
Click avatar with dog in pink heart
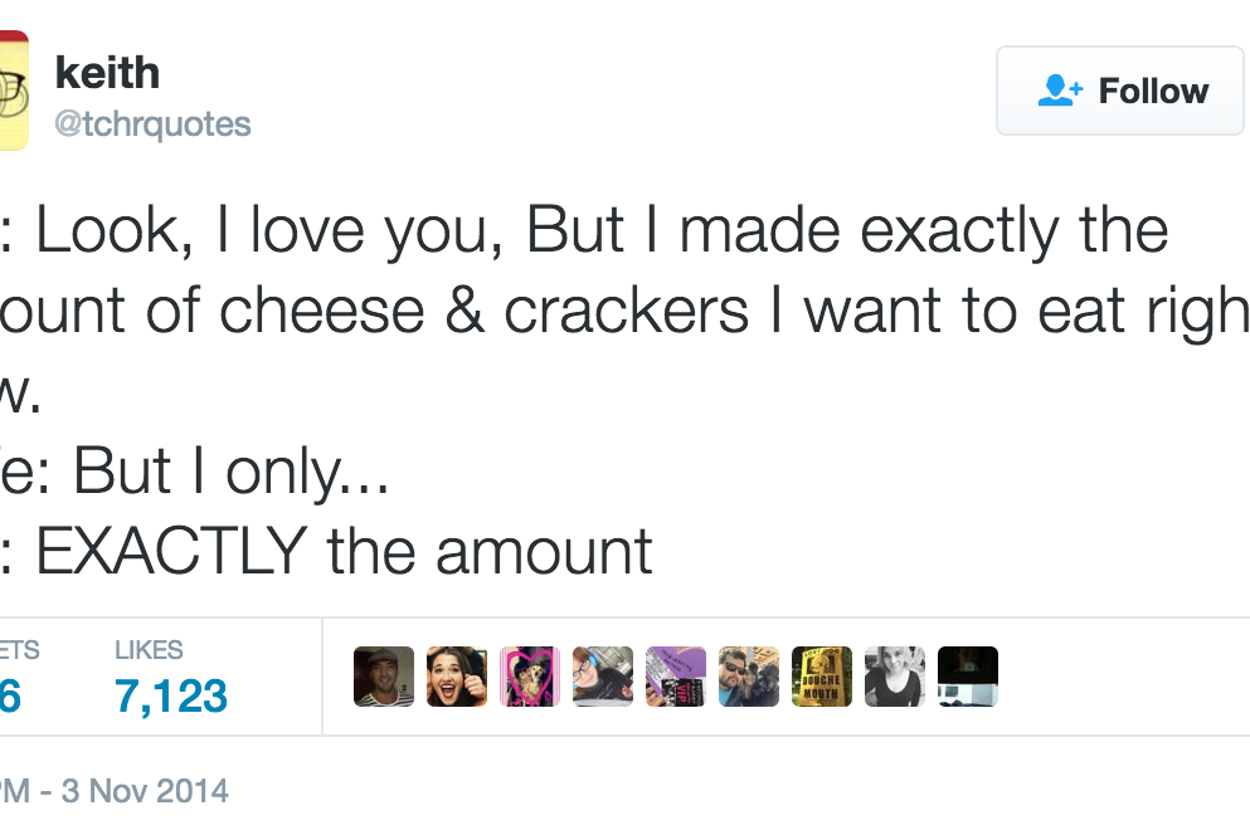[530, 677]
